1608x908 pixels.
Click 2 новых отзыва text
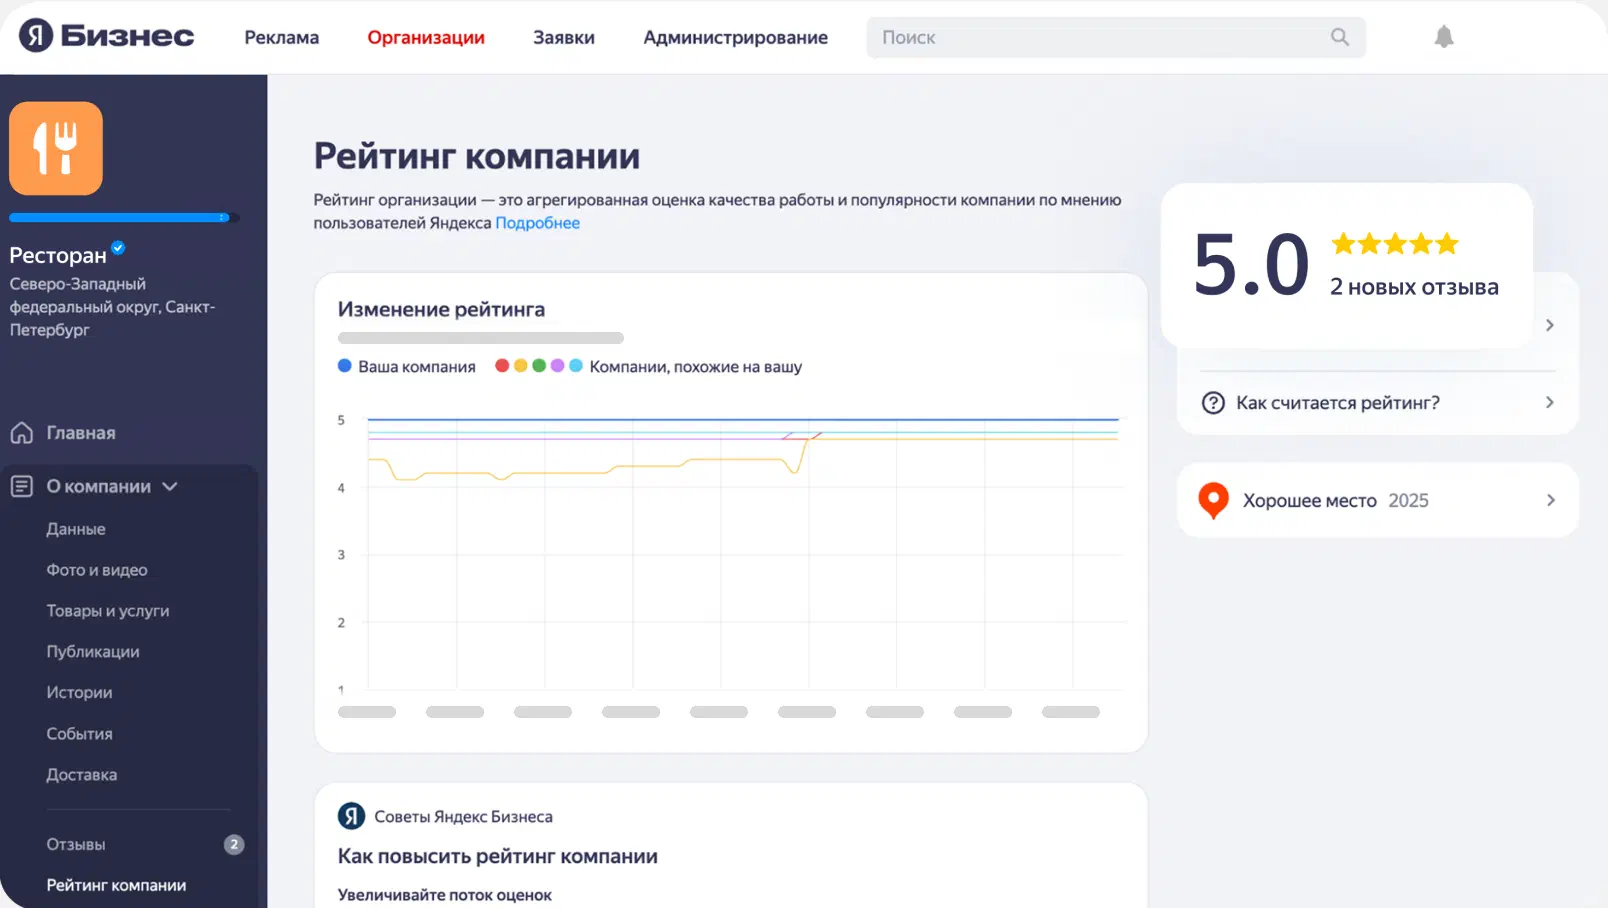tap(1414, 287)
